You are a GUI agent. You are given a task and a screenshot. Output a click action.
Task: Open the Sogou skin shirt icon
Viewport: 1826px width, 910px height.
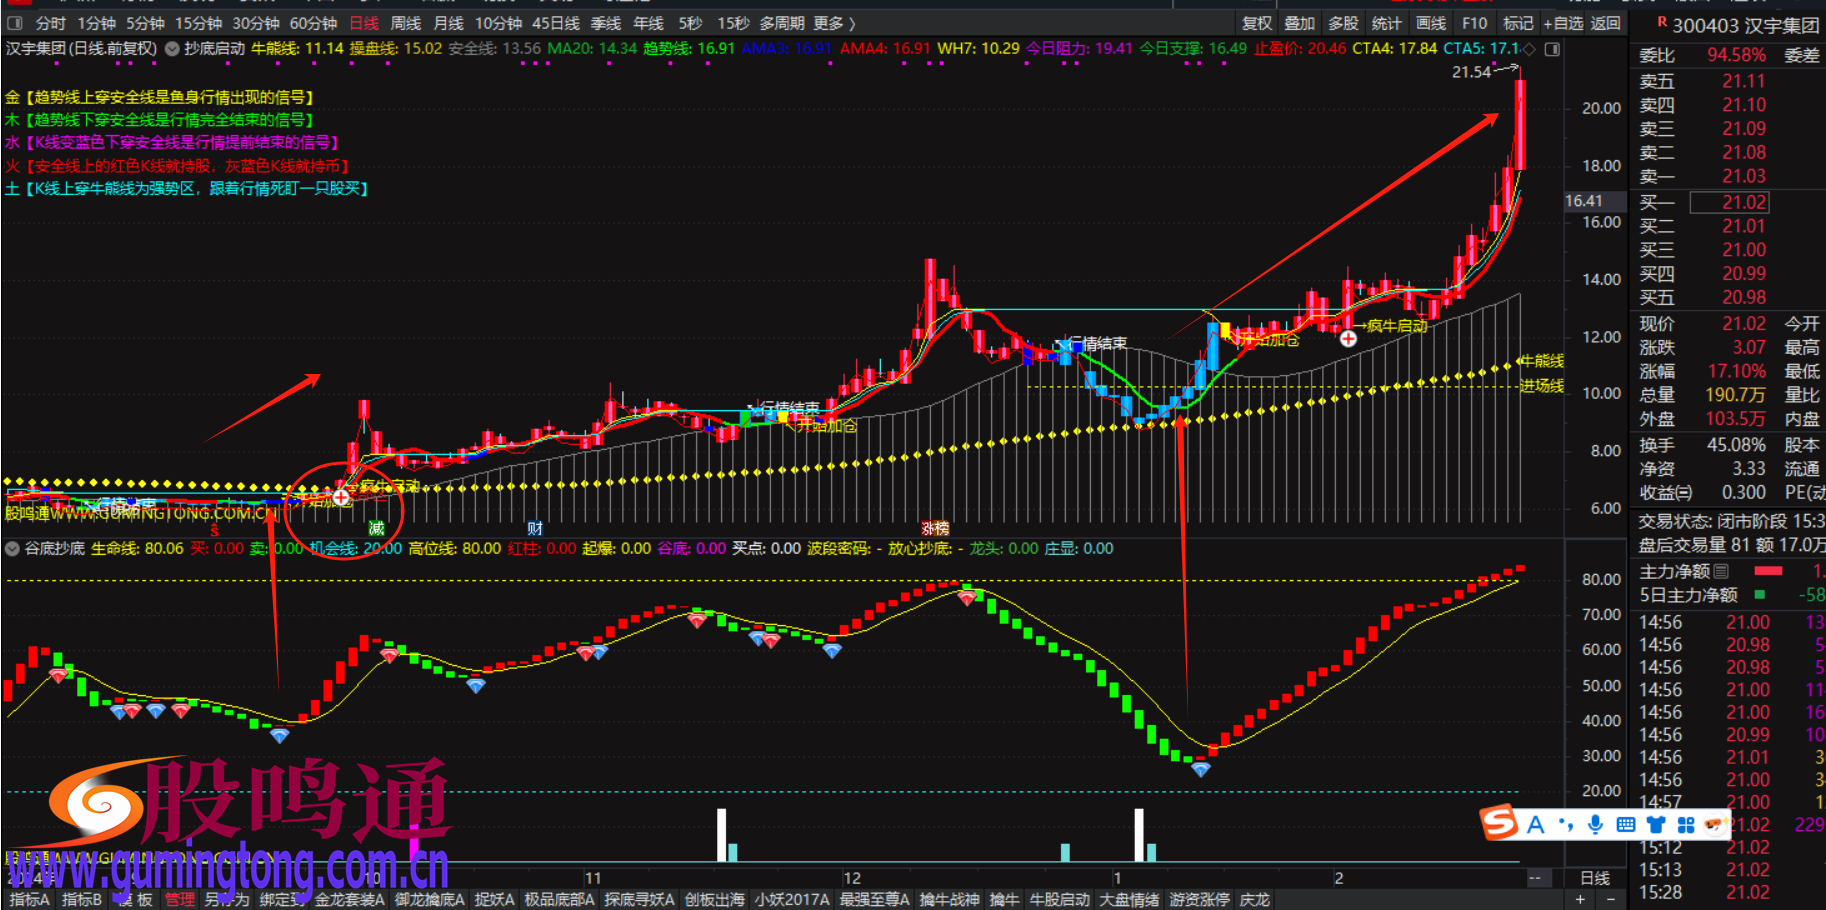pos(1656,824)
